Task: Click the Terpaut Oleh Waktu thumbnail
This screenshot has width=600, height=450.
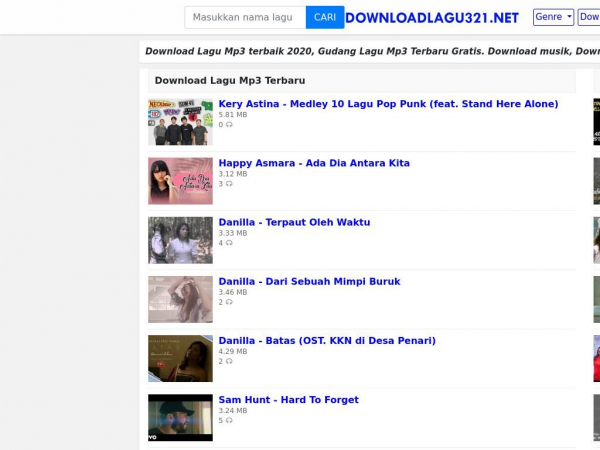Action: [x=180, y=240]
